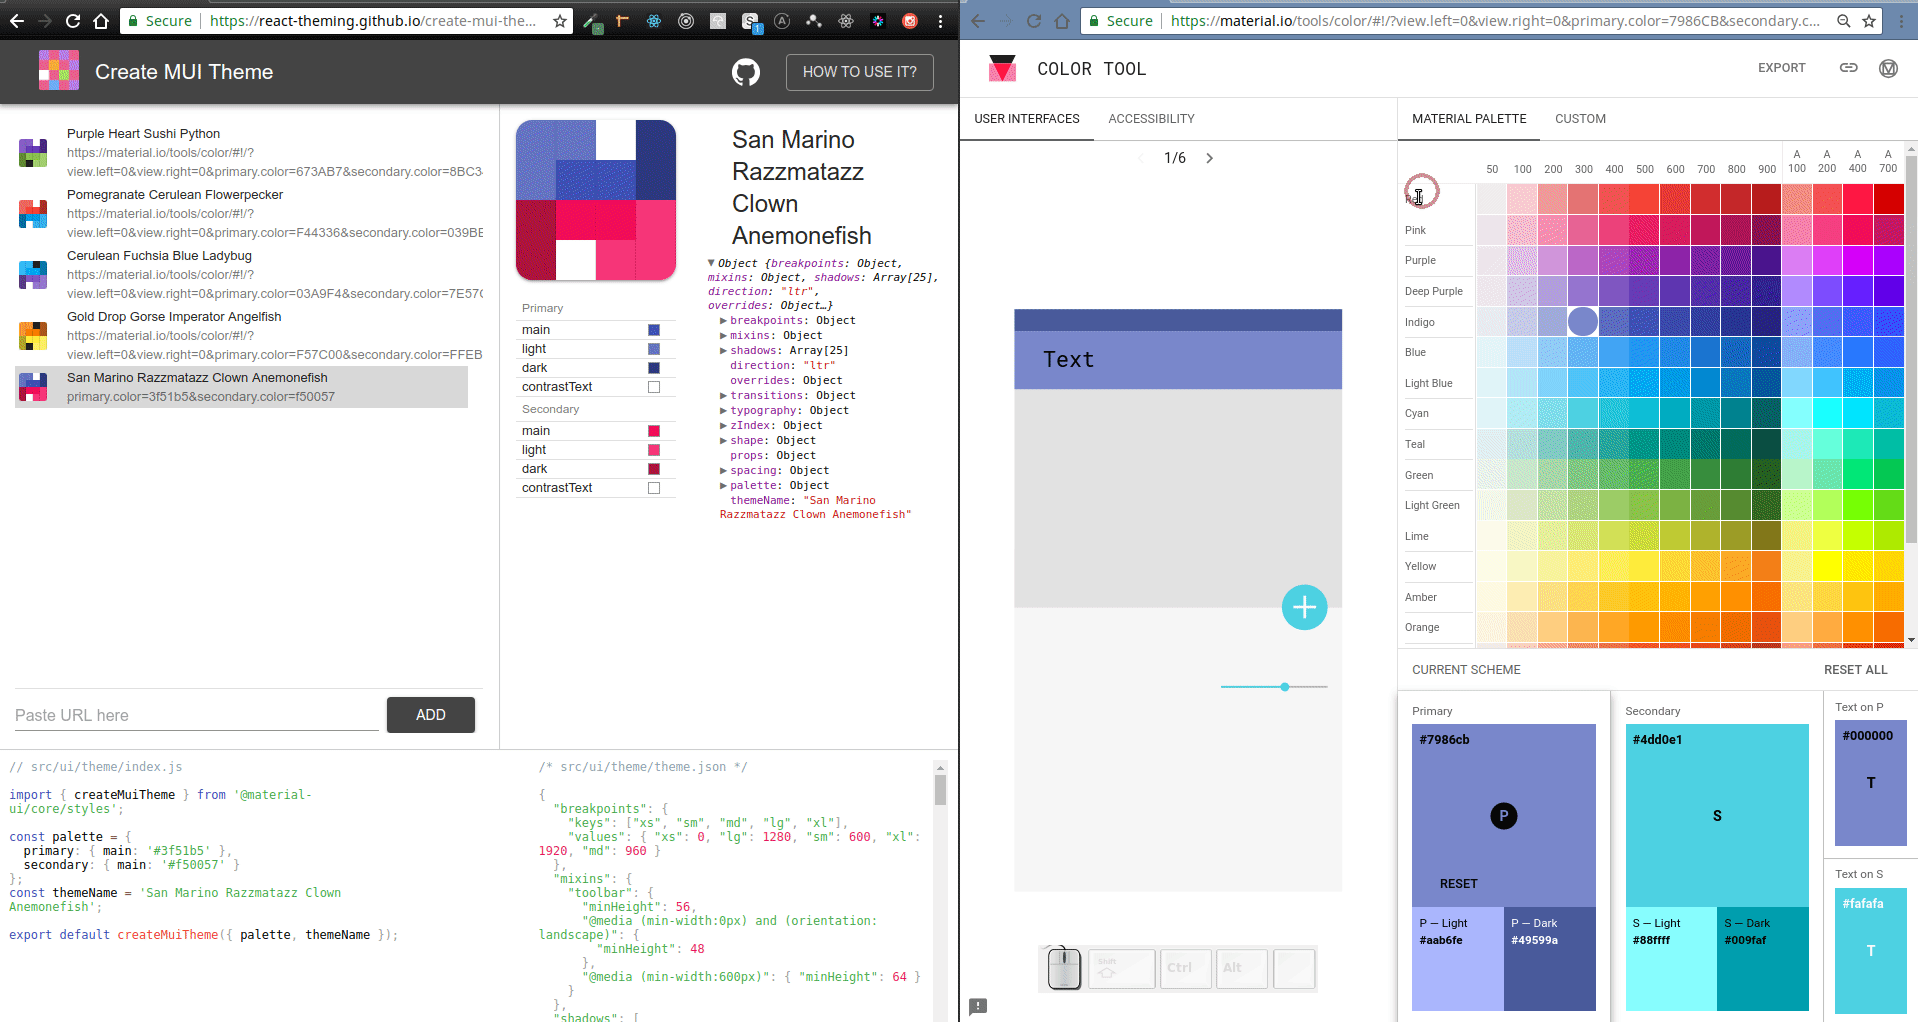
Task: Open the CUSTOM palette tab
Action: [1579, 118]
